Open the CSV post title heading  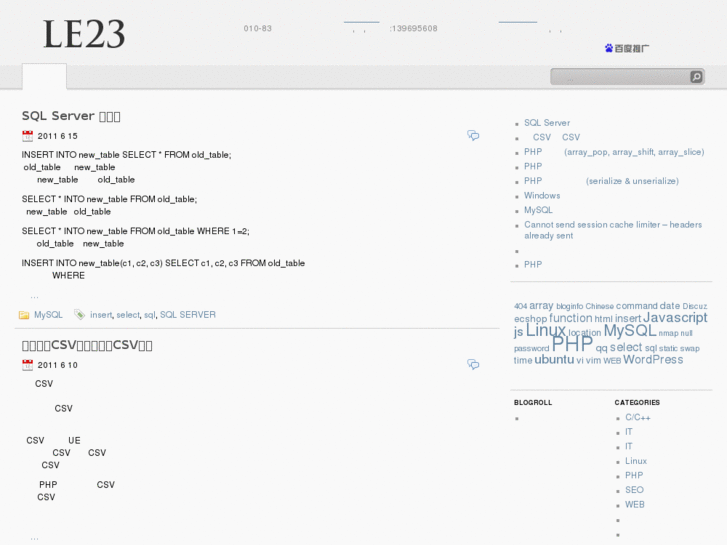pos(87,345)
